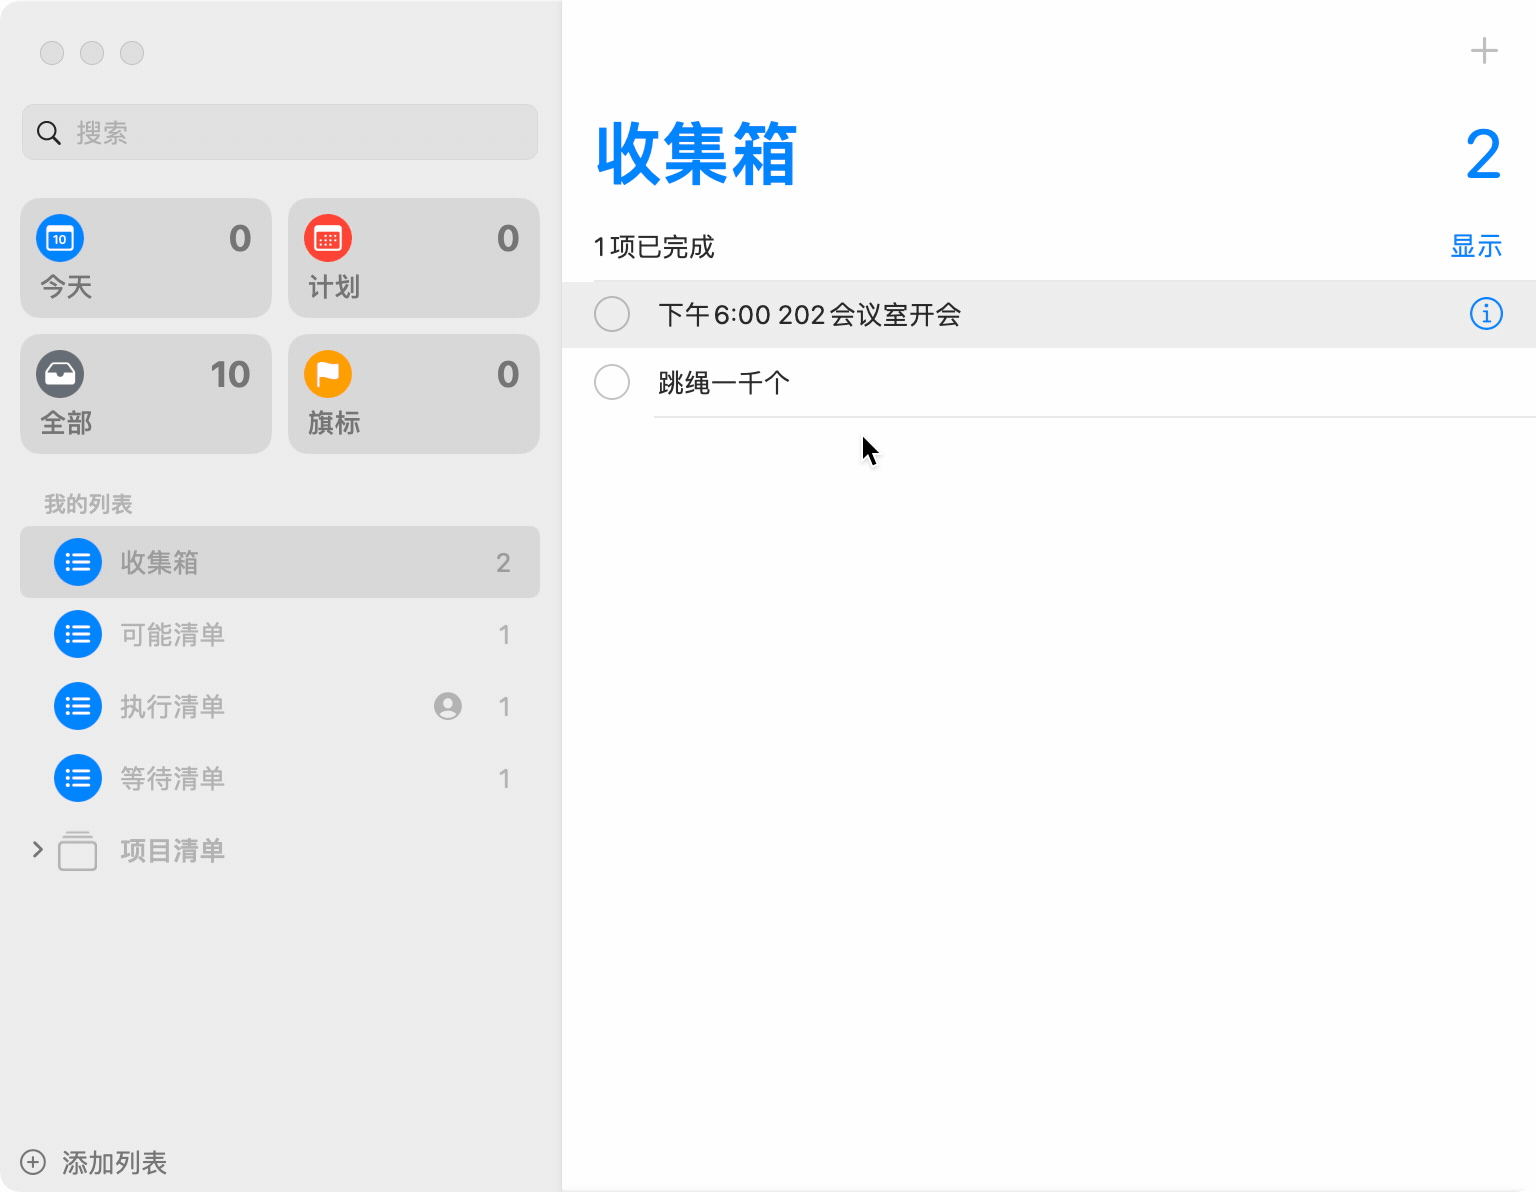Screen dimensions: 1536x1192
Task: Select the 等待清单 list
Action: 279,778
